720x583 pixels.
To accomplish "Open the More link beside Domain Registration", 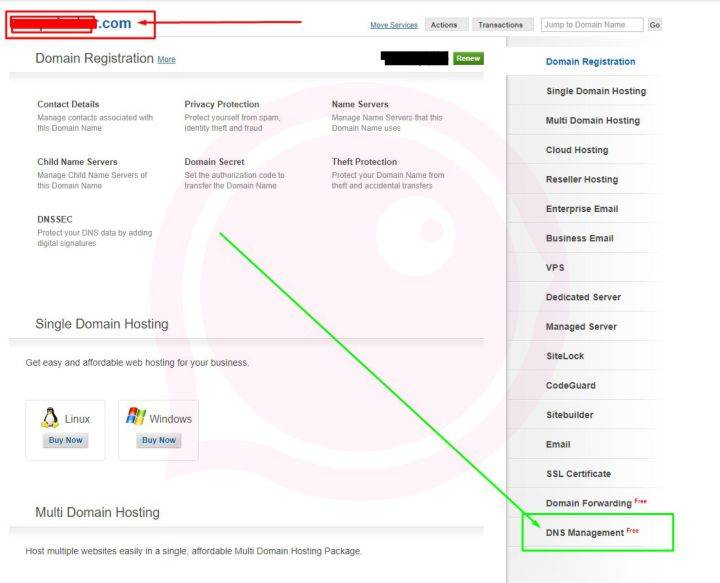I will tap(166, 60).
